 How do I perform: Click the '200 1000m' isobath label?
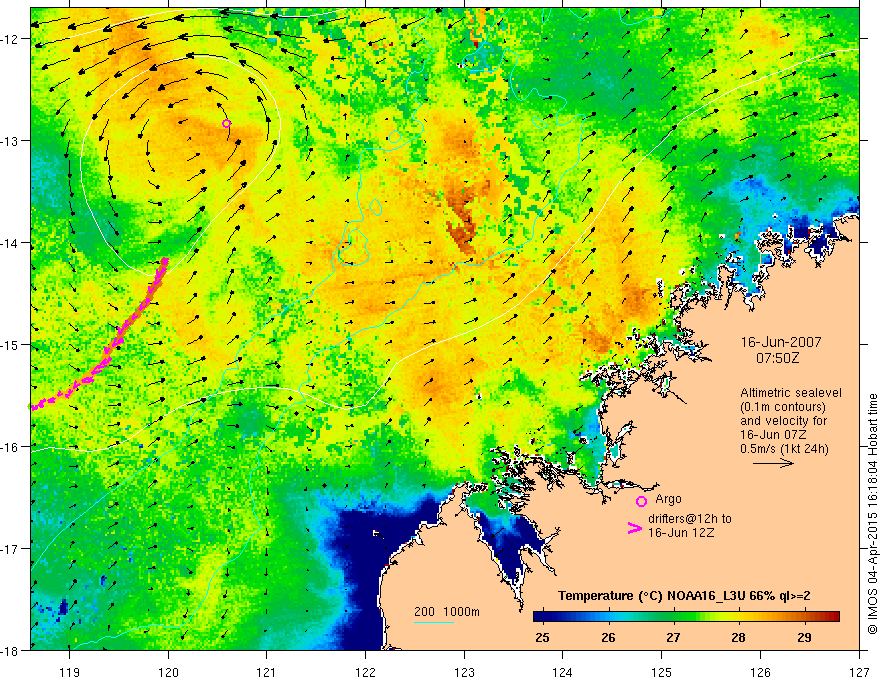coord(447,612)
